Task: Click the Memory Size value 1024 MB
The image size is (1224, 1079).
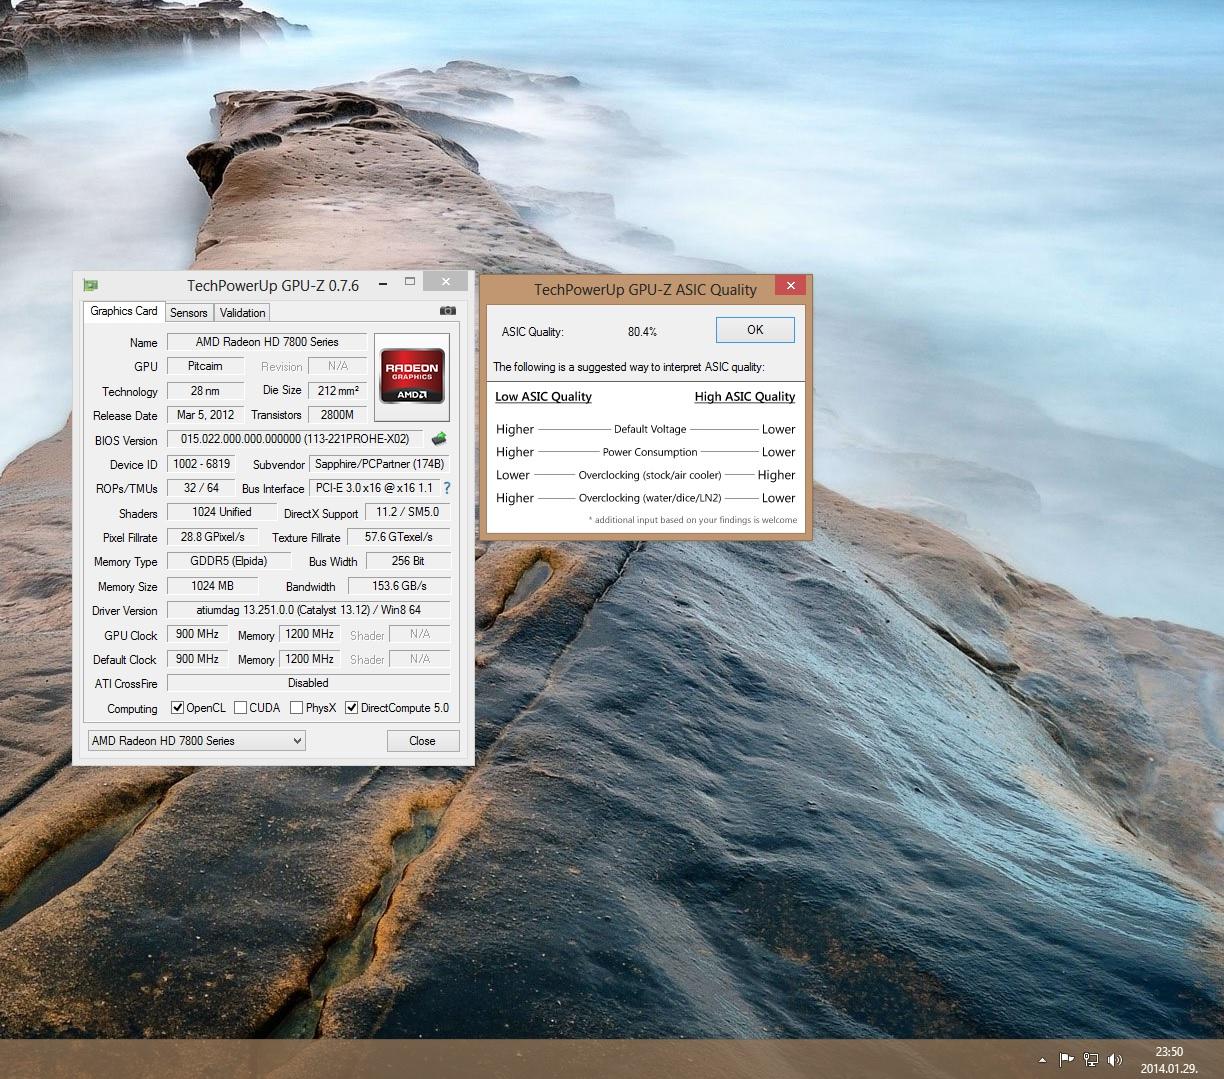Action: pyautogui.click(x=212, y=586)
